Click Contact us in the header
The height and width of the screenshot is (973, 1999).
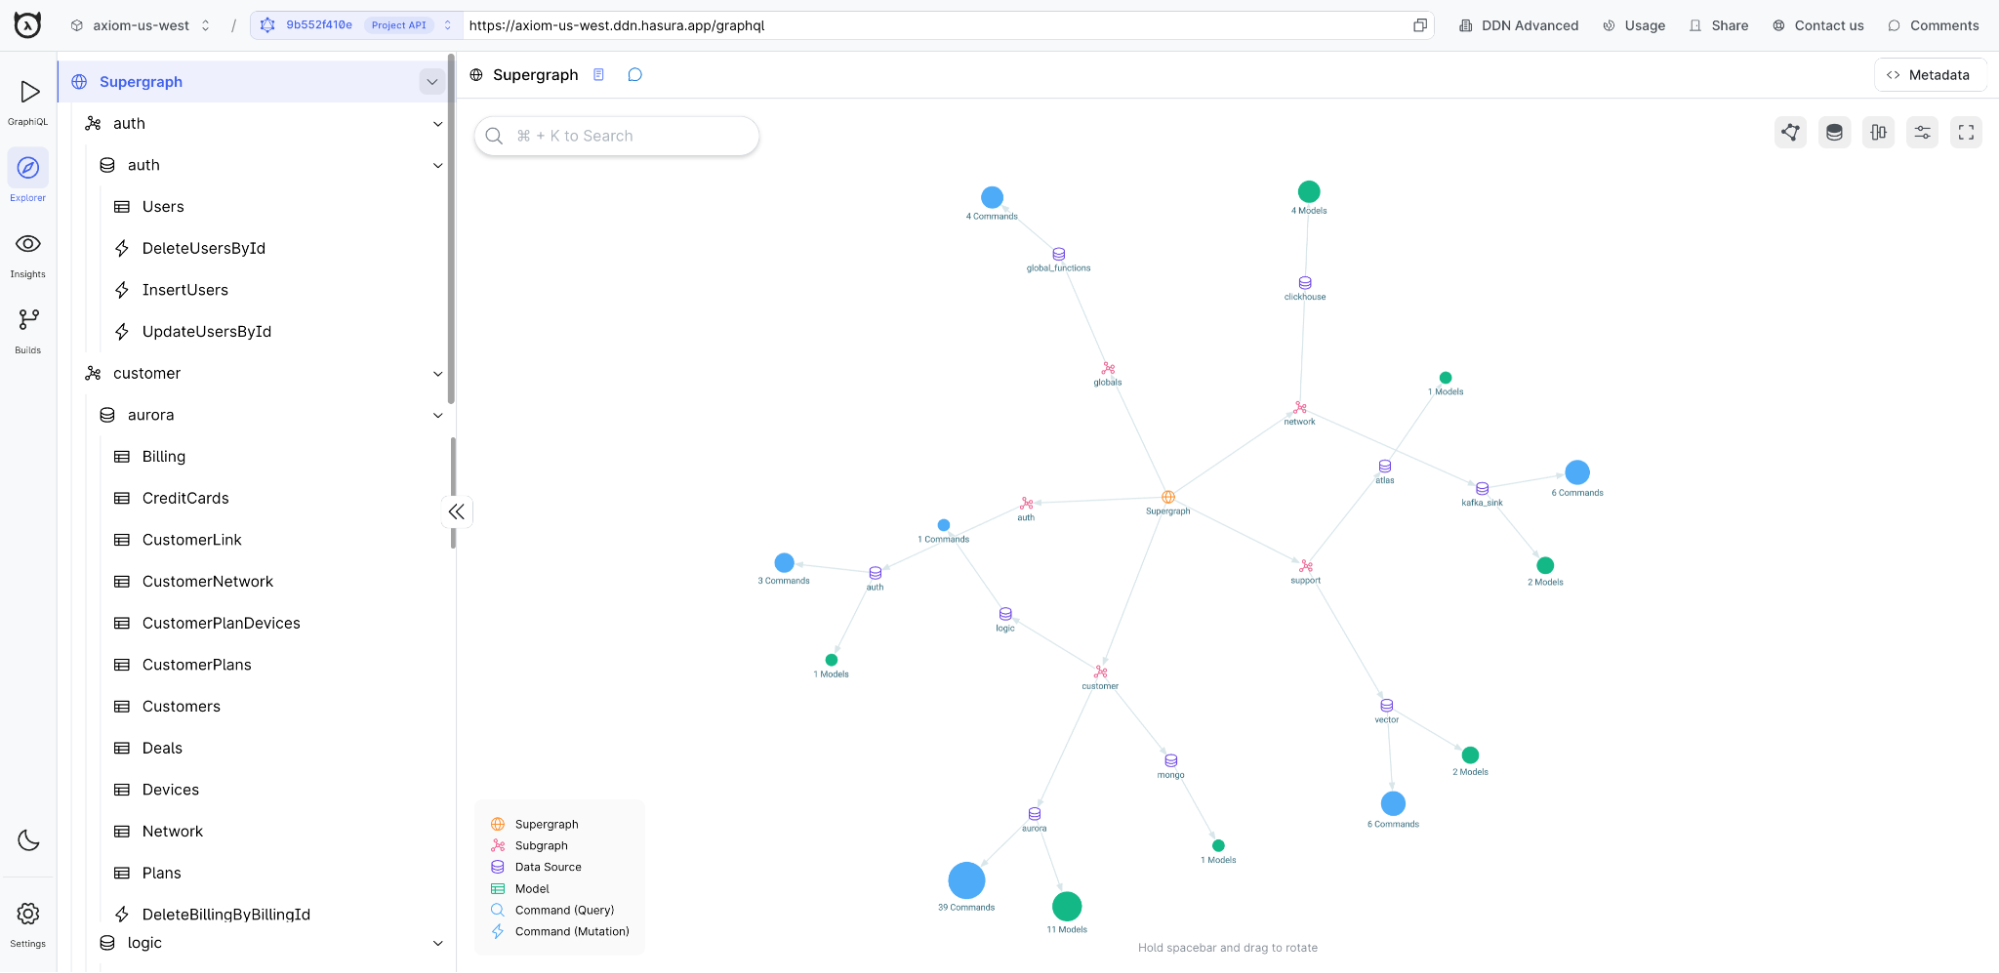[x=1818, y=25]
